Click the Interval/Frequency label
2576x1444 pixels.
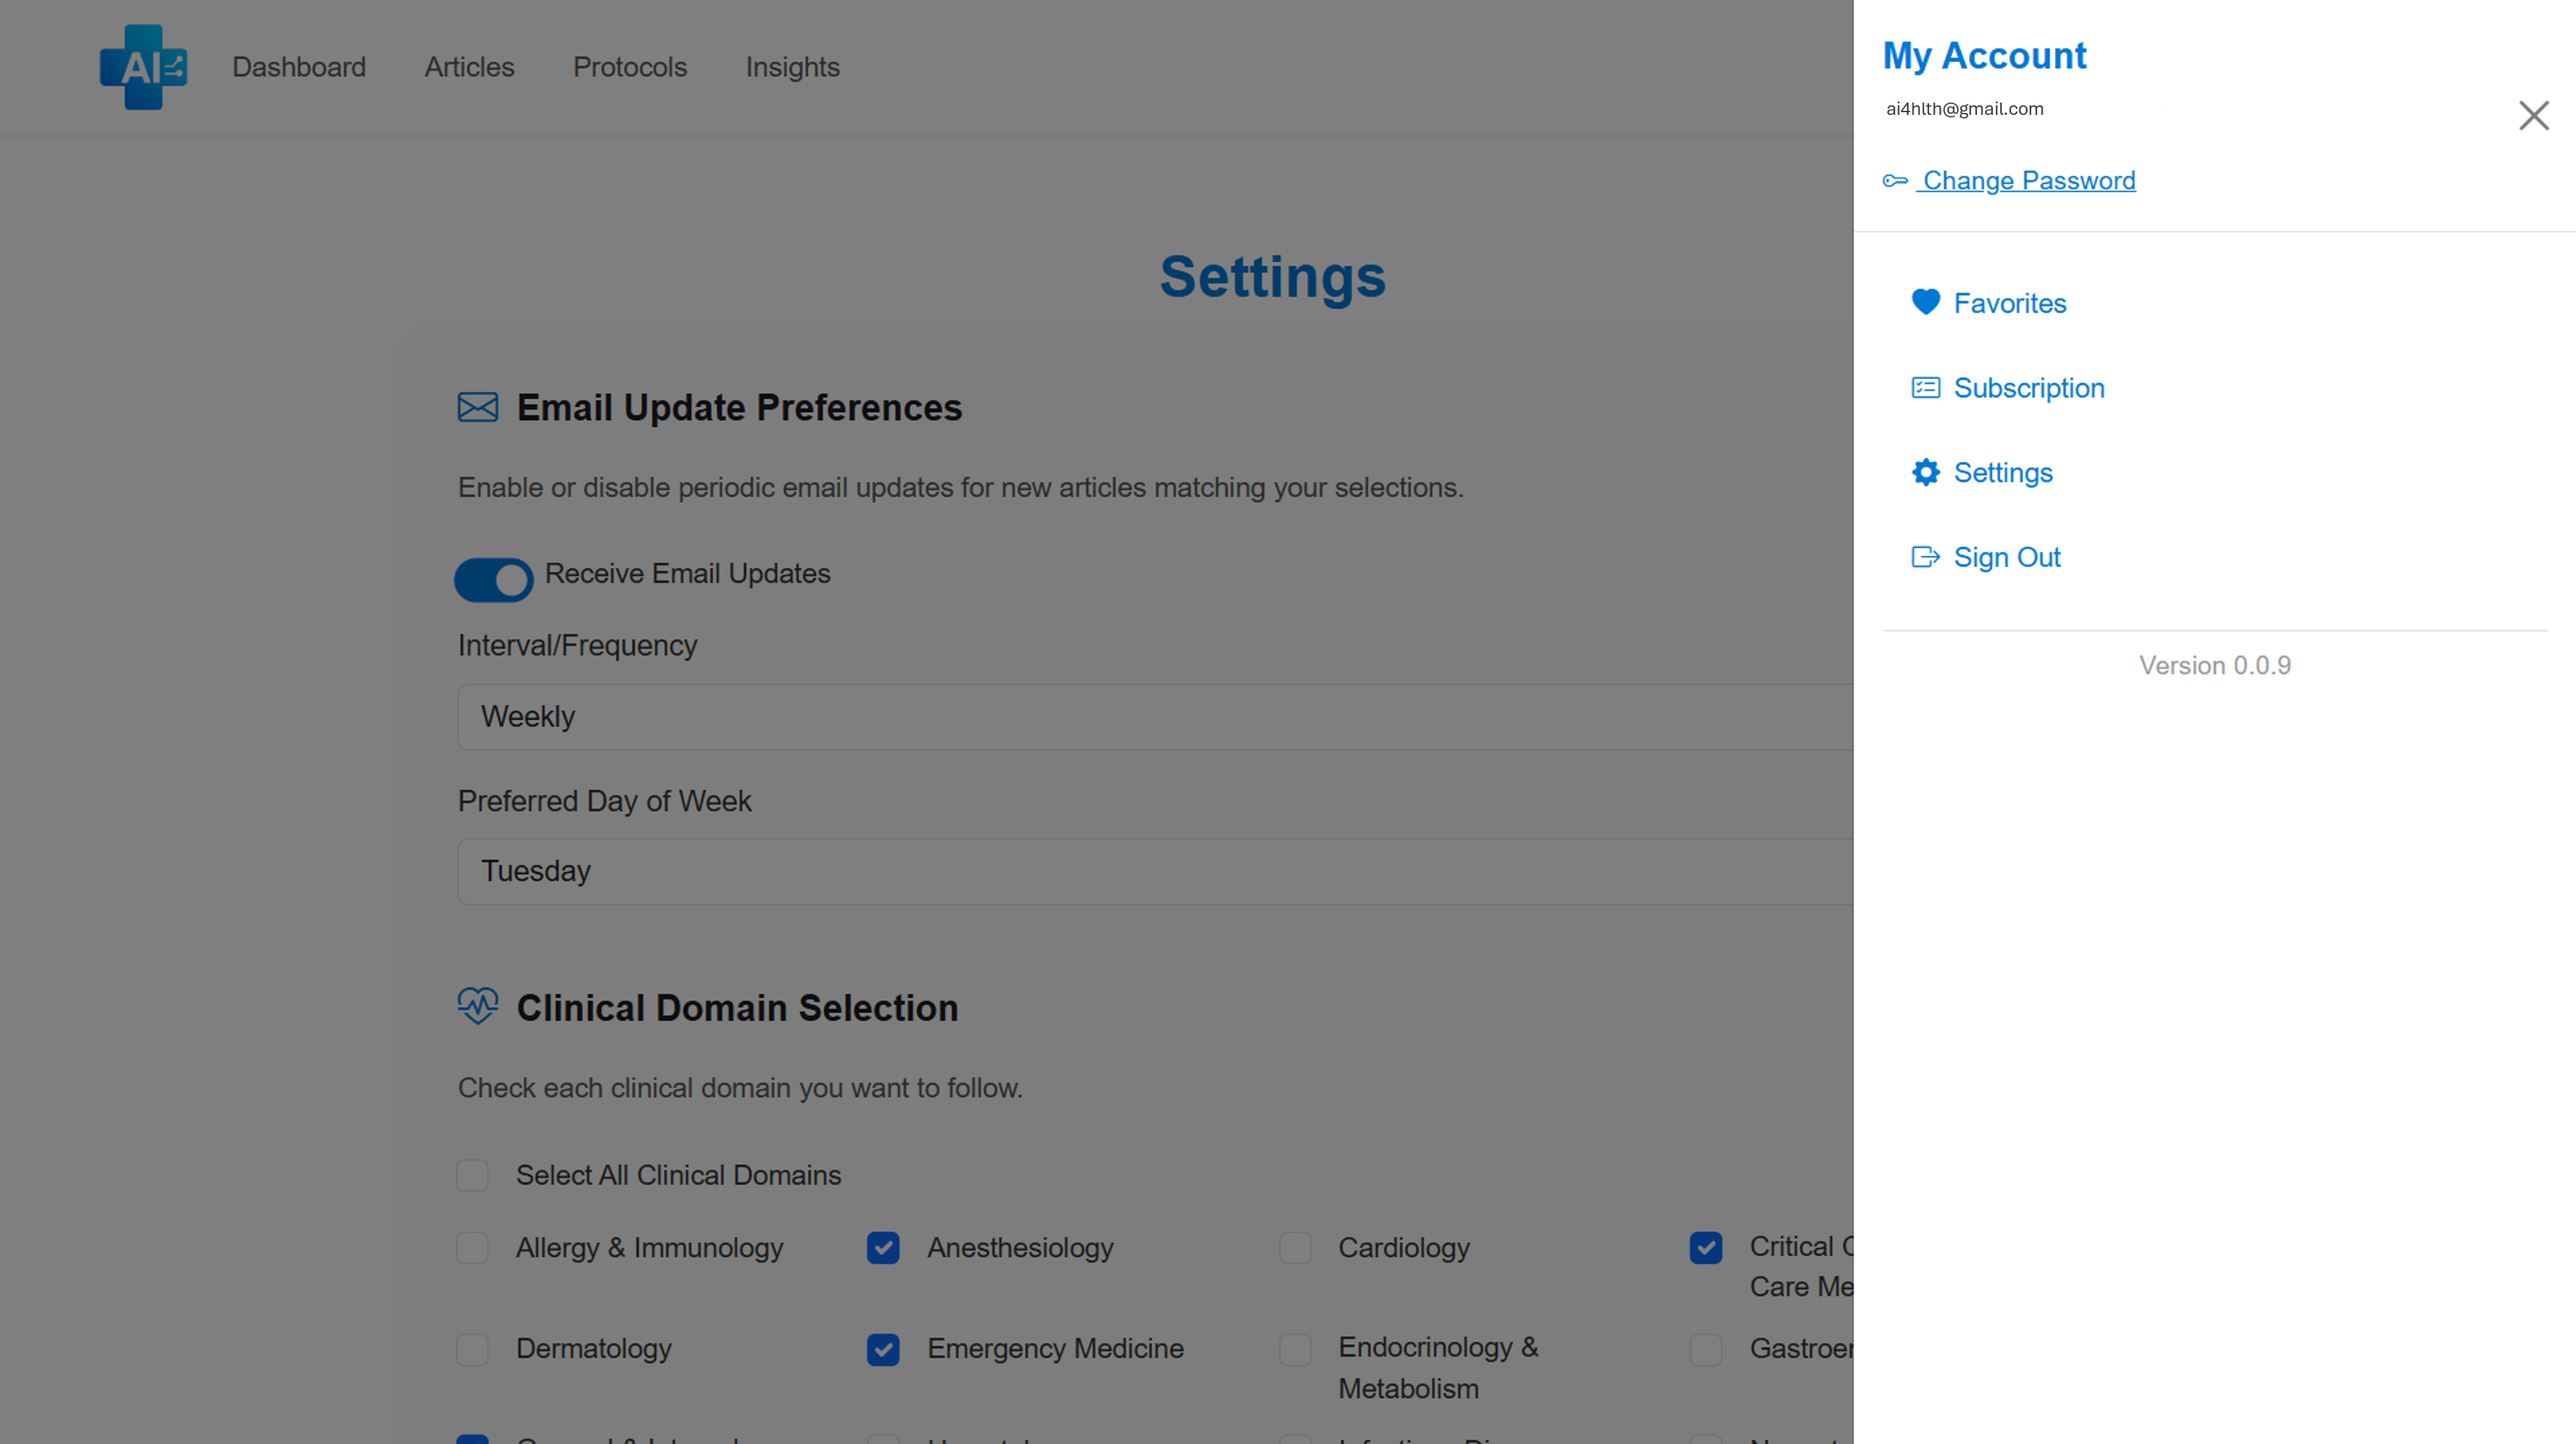coord(577,646)
